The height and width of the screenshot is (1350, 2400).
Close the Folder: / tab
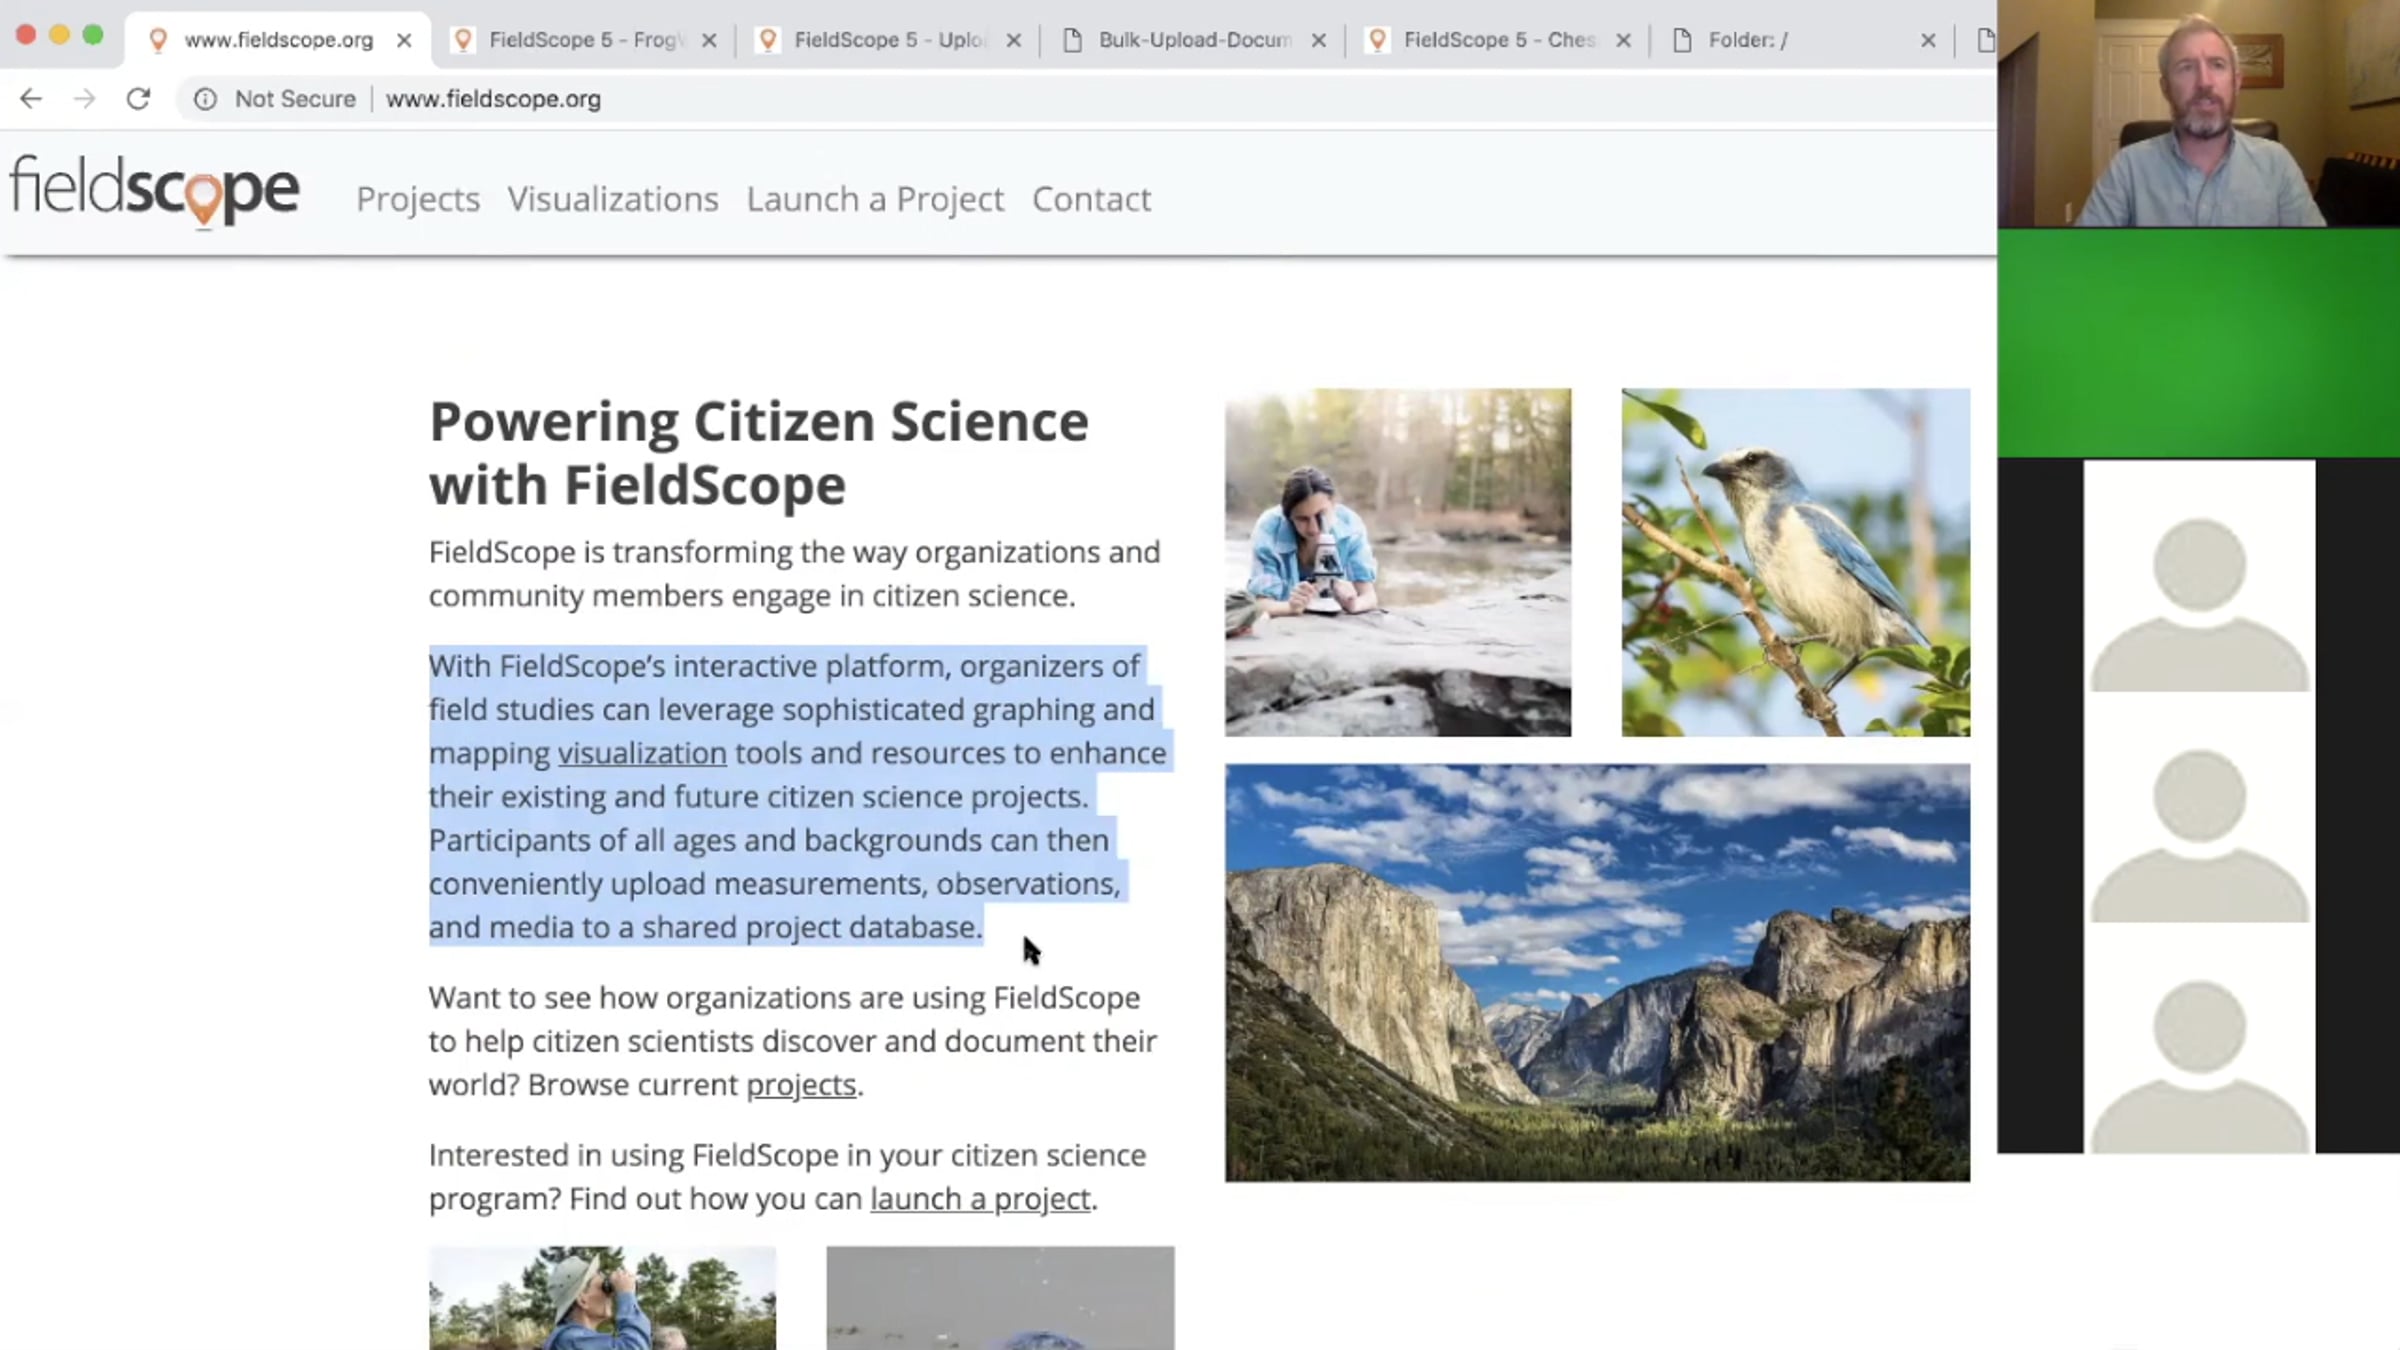1928,40
